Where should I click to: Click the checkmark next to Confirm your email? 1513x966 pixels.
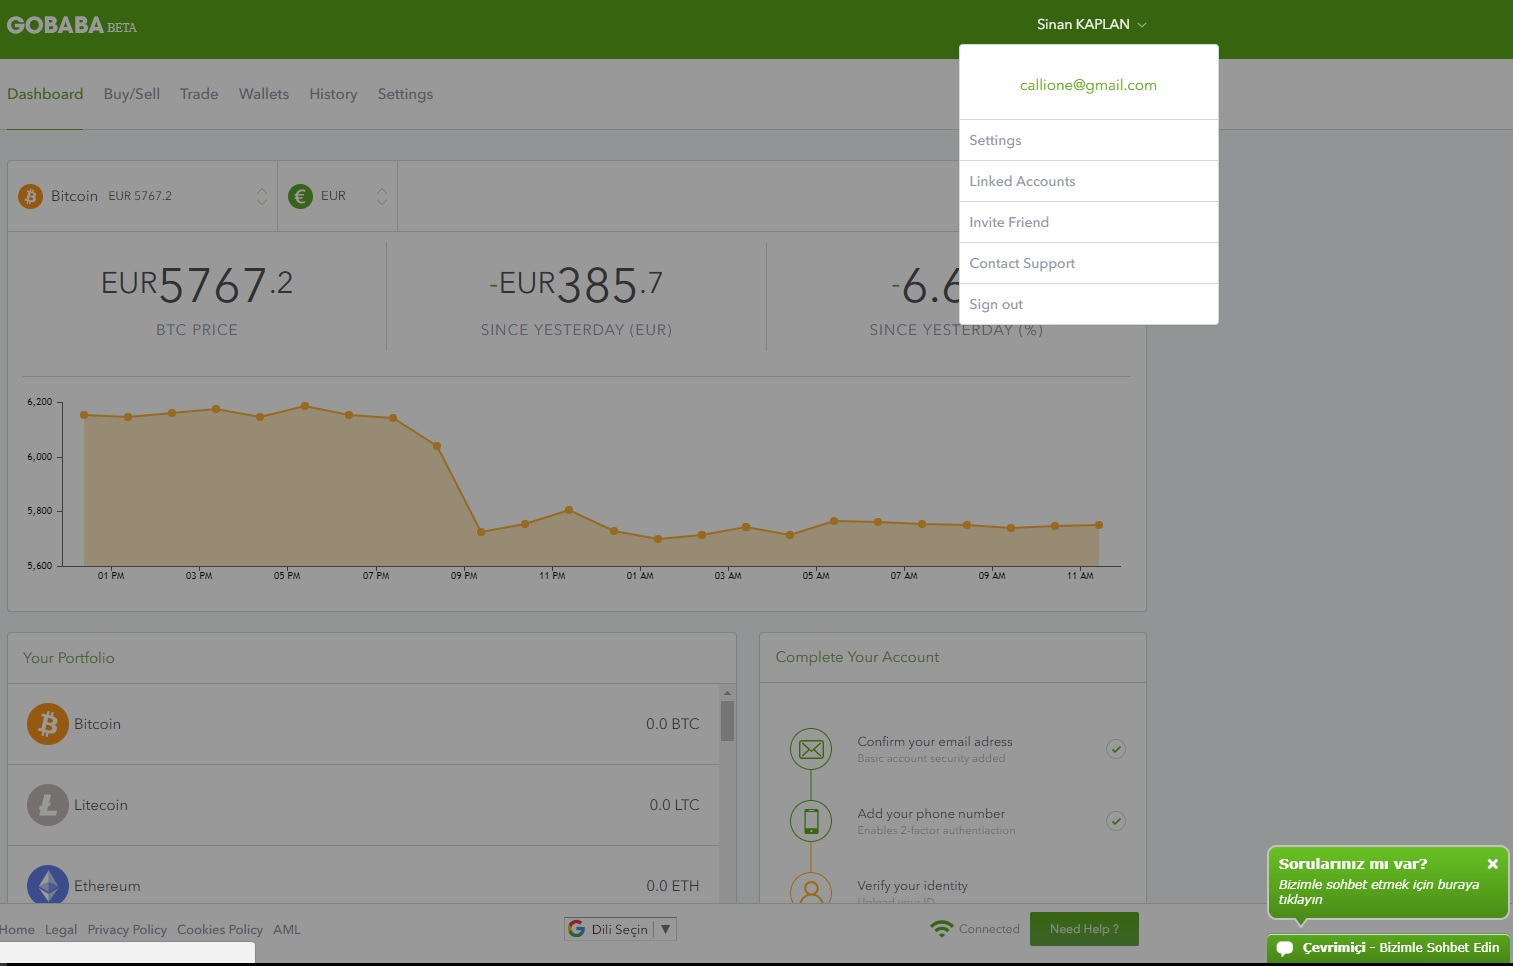click(x=1116, y=749)
